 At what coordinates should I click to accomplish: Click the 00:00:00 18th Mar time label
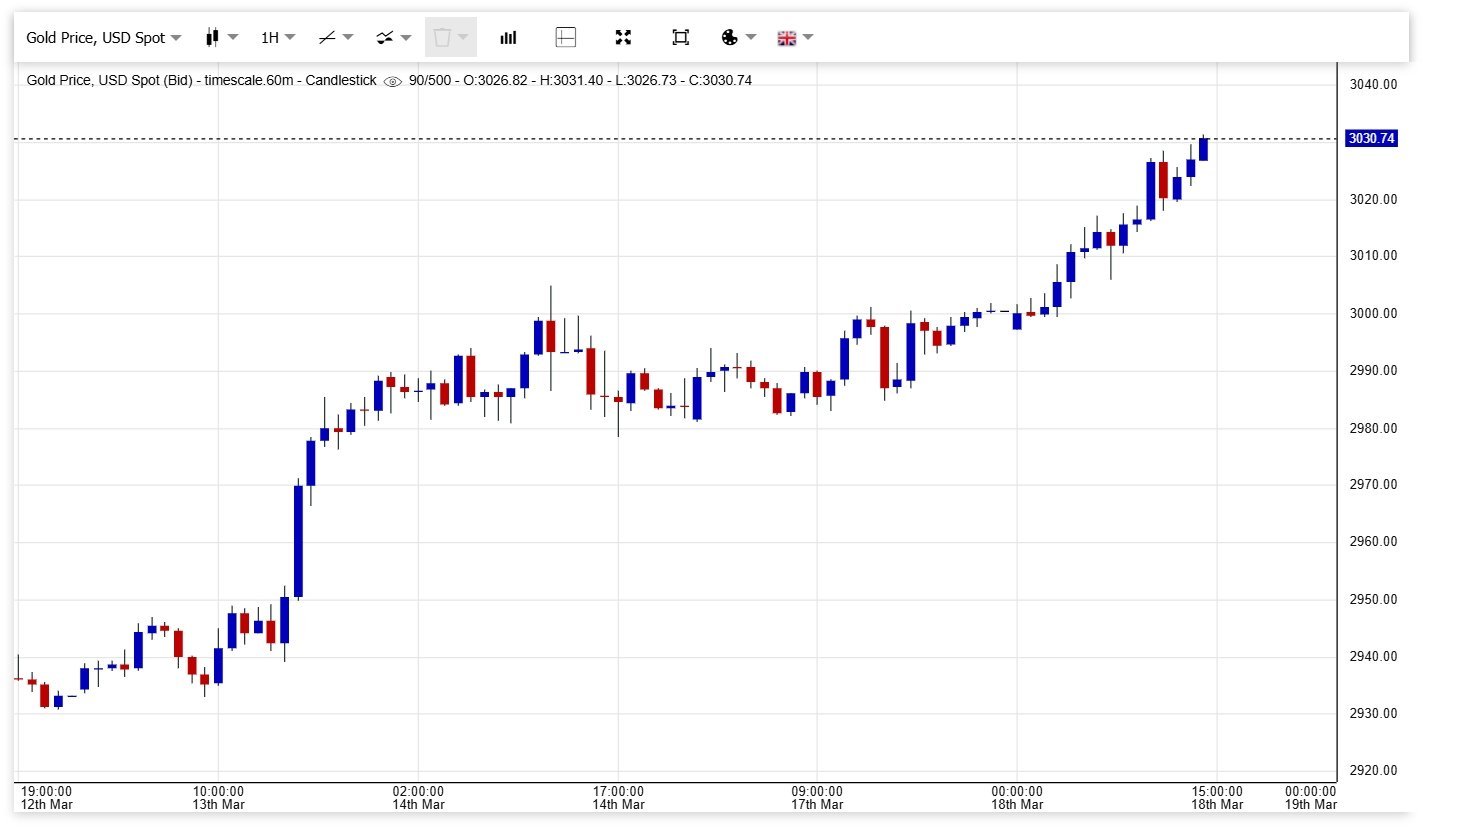(x=1017, y=798)
